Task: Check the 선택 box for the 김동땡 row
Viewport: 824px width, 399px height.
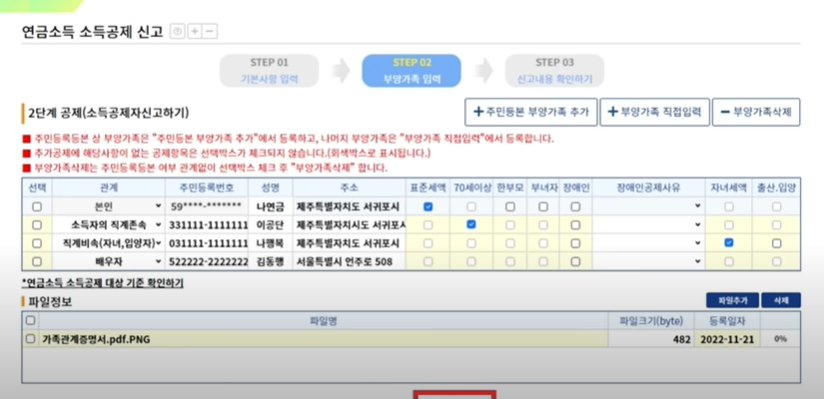Action: pyautogui.click(x=37, y=261)
